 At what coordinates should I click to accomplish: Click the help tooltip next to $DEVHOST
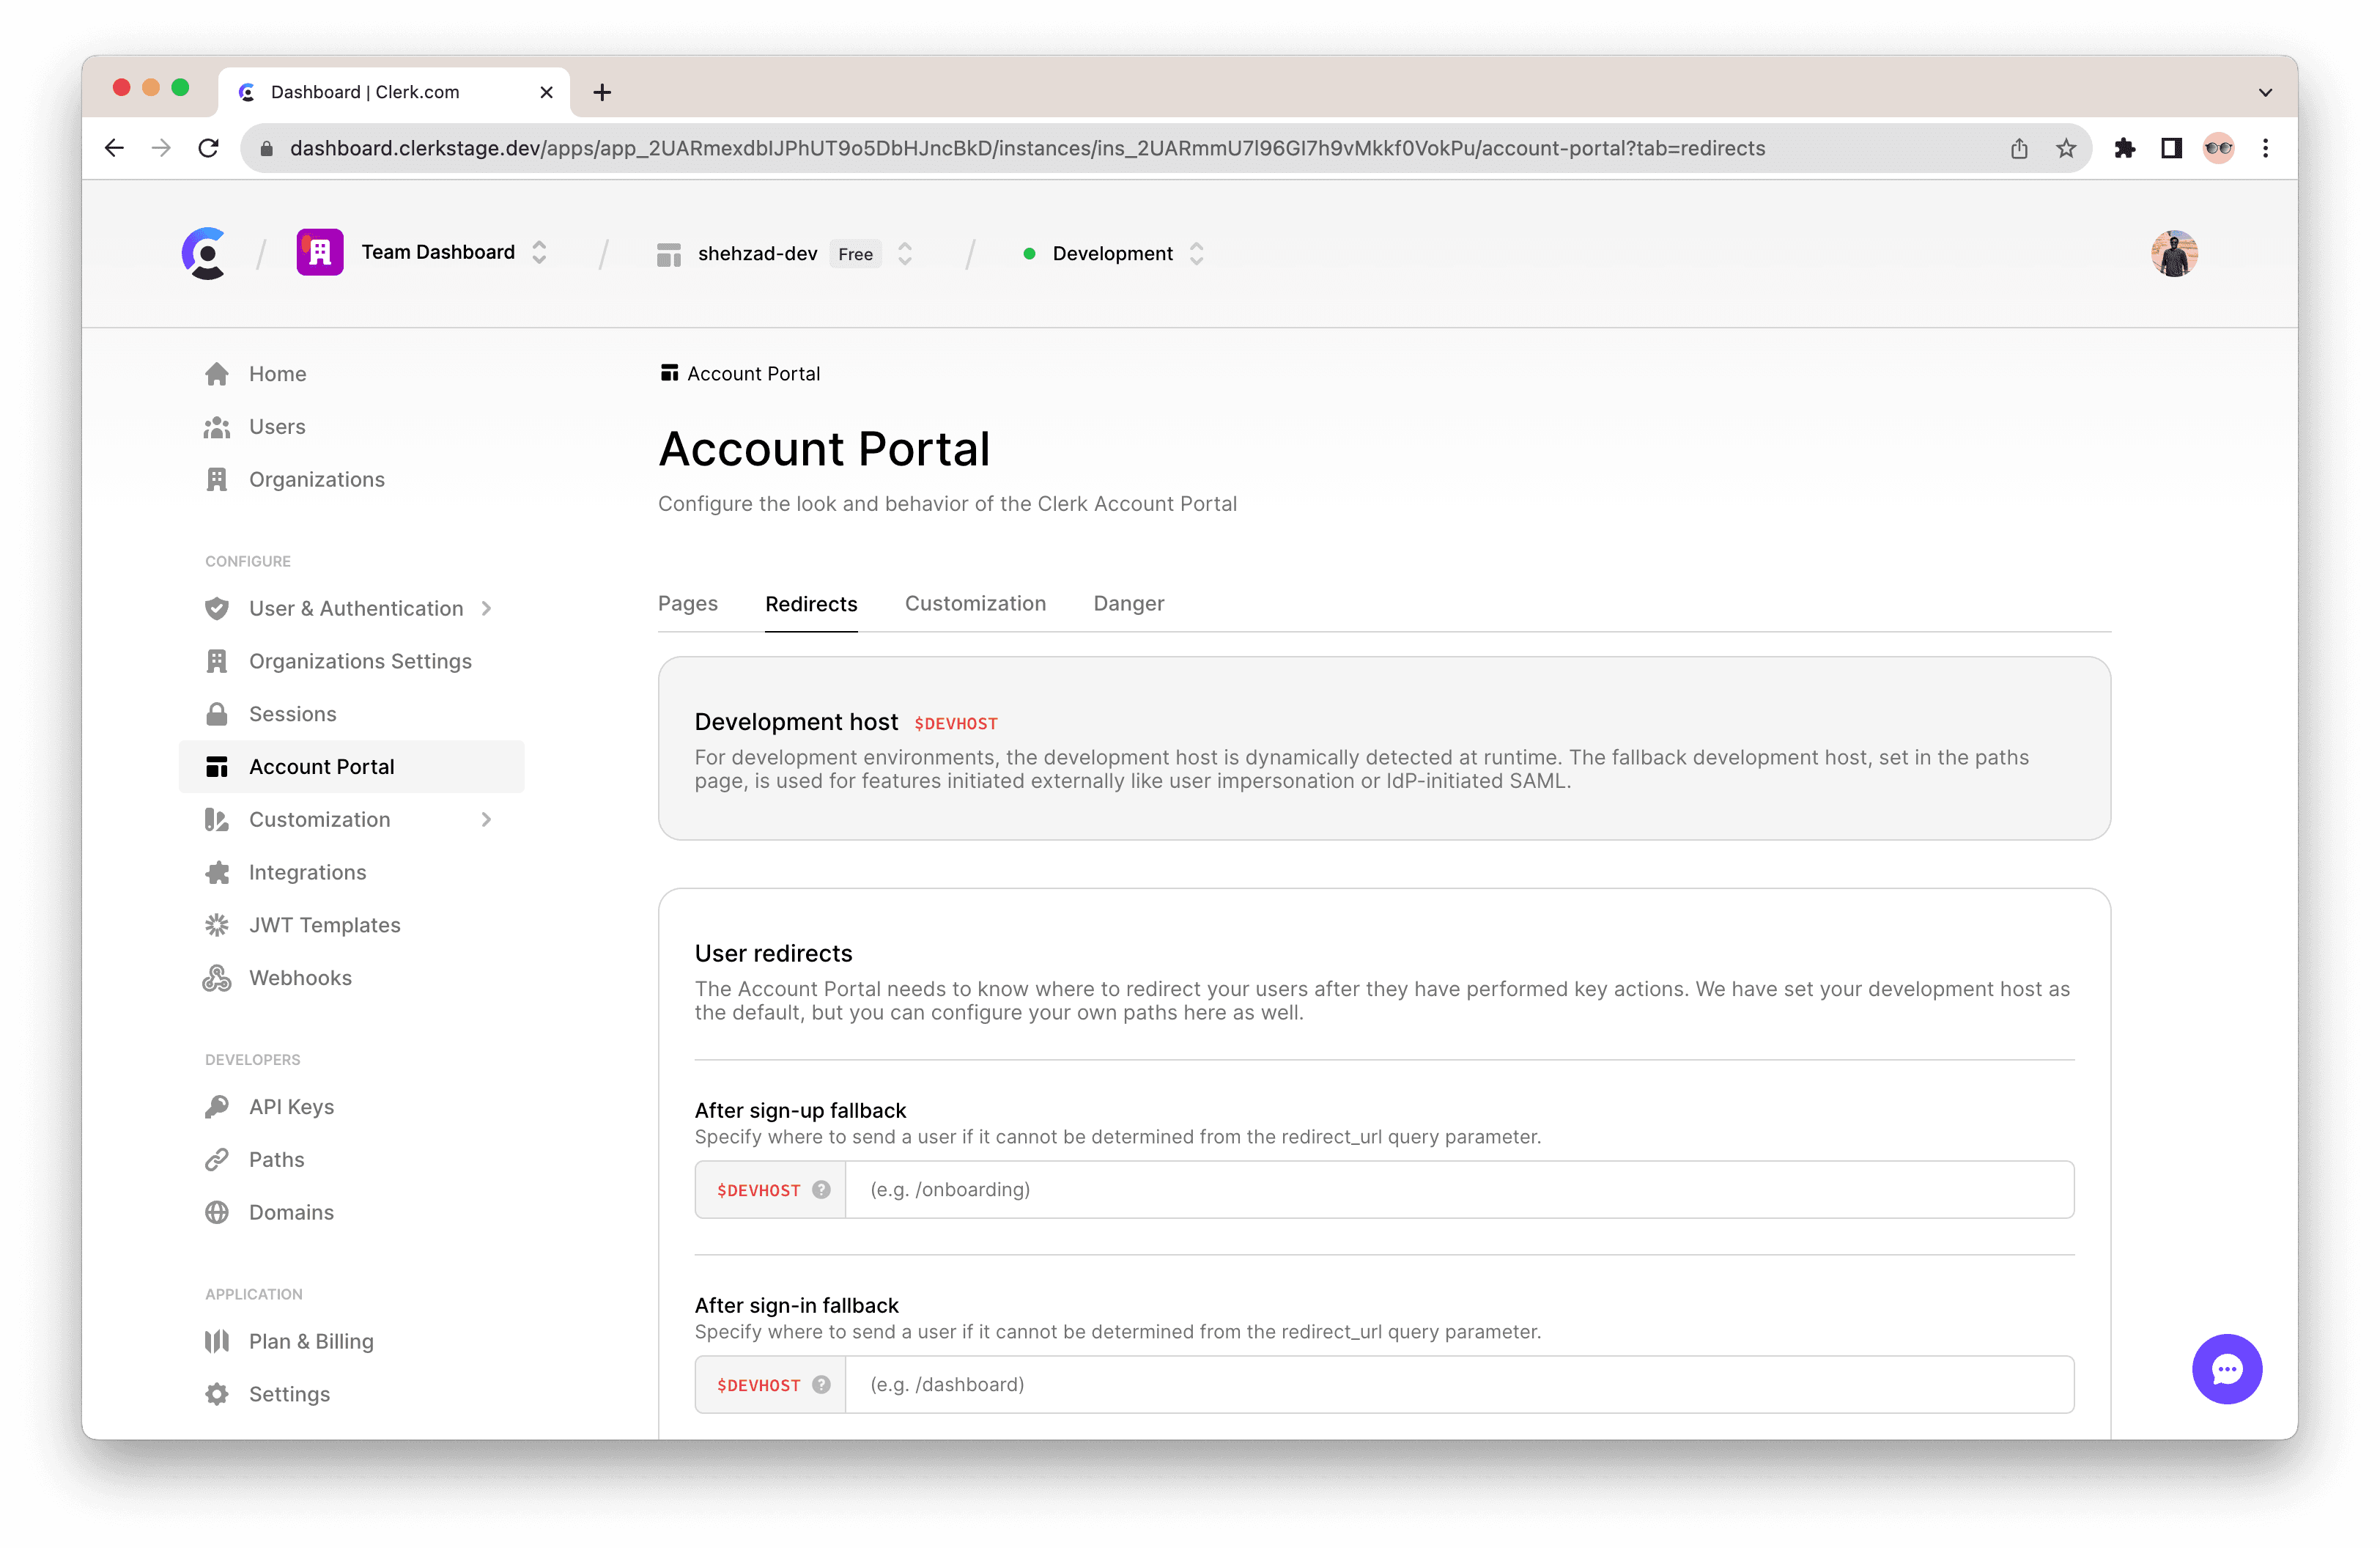pyautogui.click(x=821, y=1190)
